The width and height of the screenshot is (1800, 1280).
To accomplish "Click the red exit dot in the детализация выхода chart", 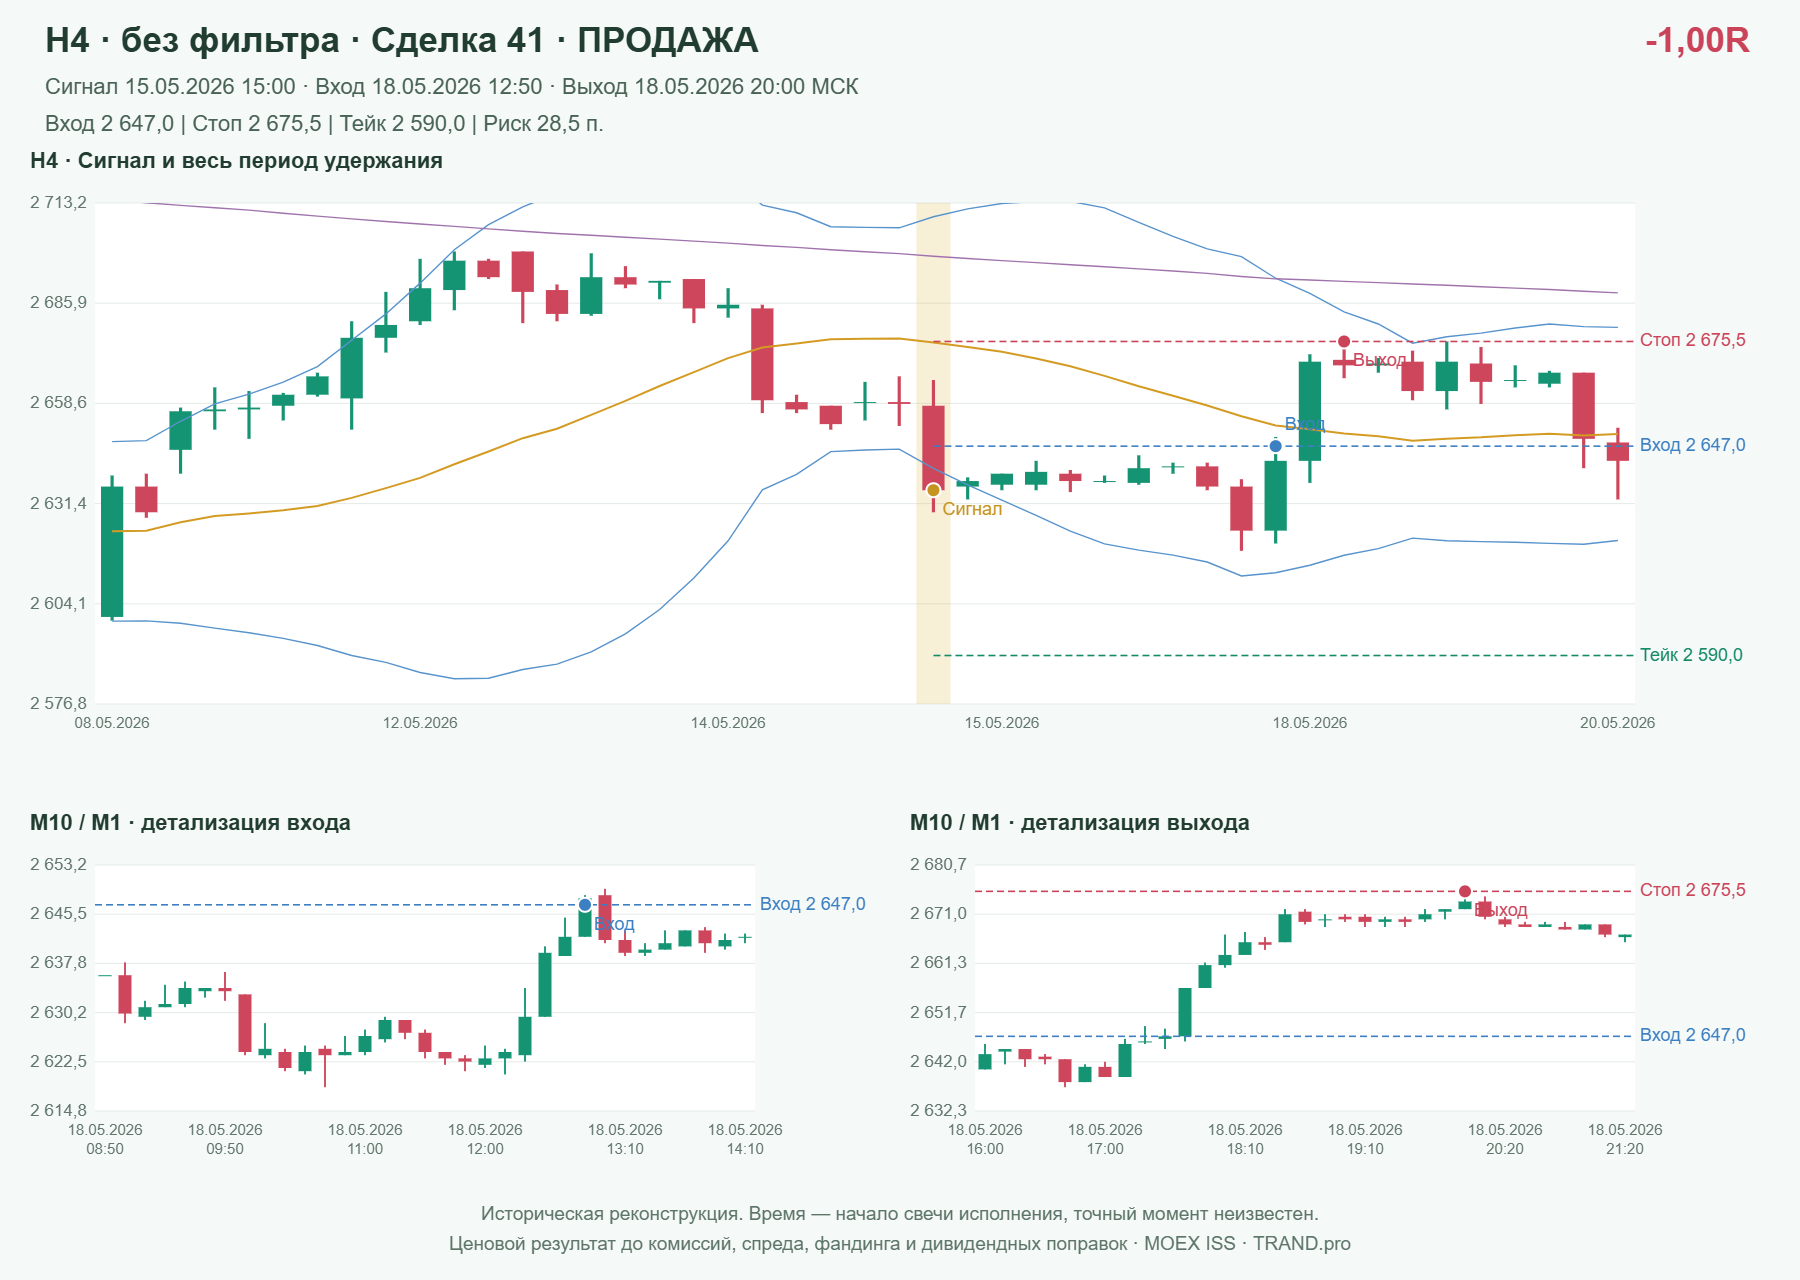I will pos(1465,891).
